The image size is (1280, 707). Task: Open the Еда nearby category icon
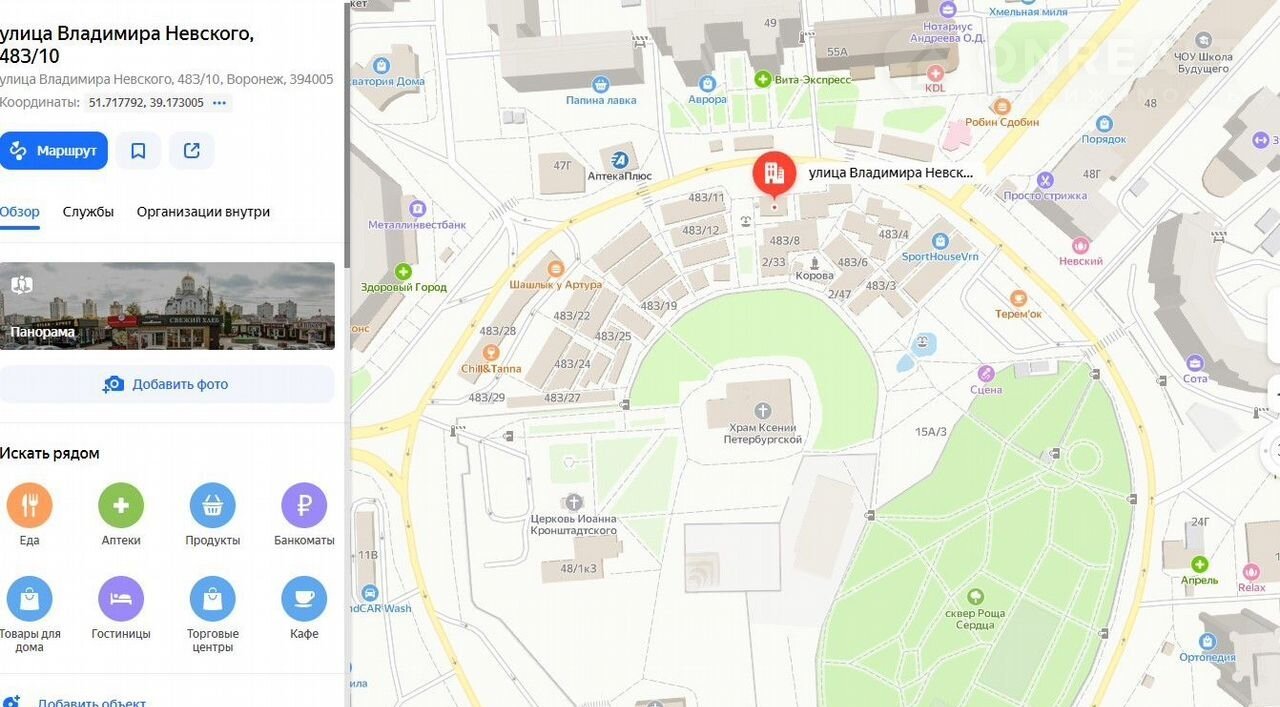click(x=29, y=505)
